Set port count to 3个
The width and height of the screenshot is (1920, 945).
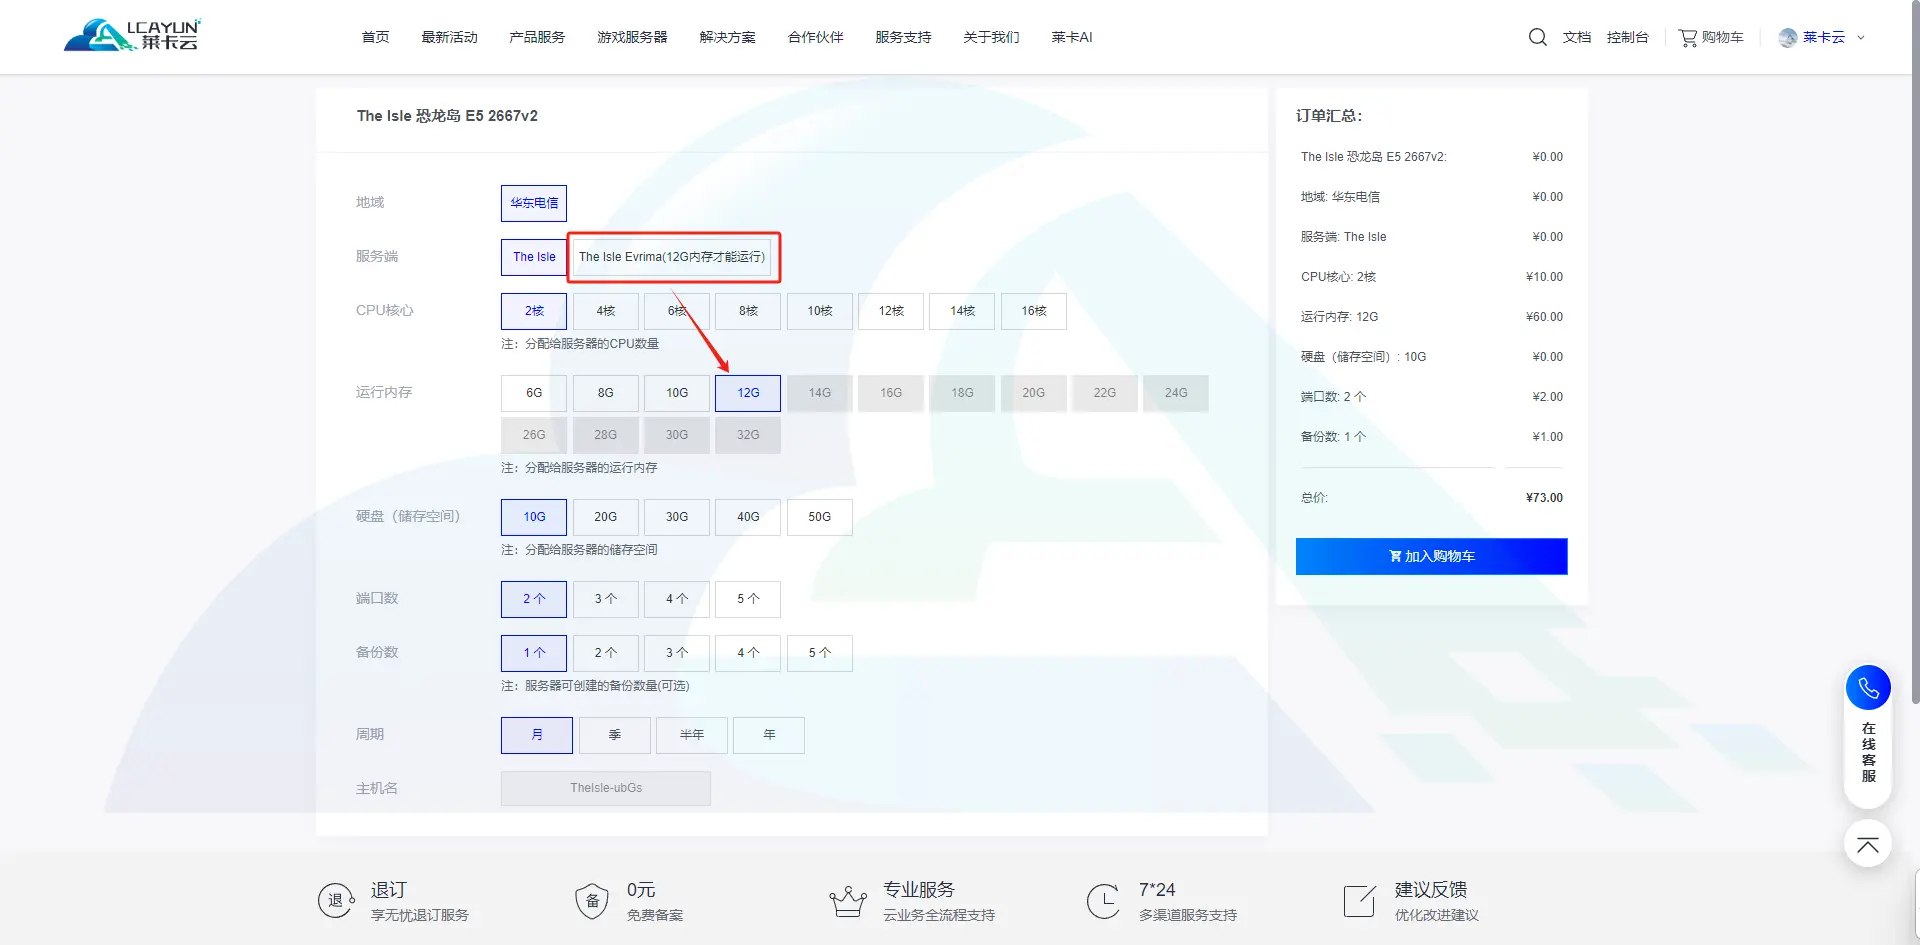[x=605, y=599]
